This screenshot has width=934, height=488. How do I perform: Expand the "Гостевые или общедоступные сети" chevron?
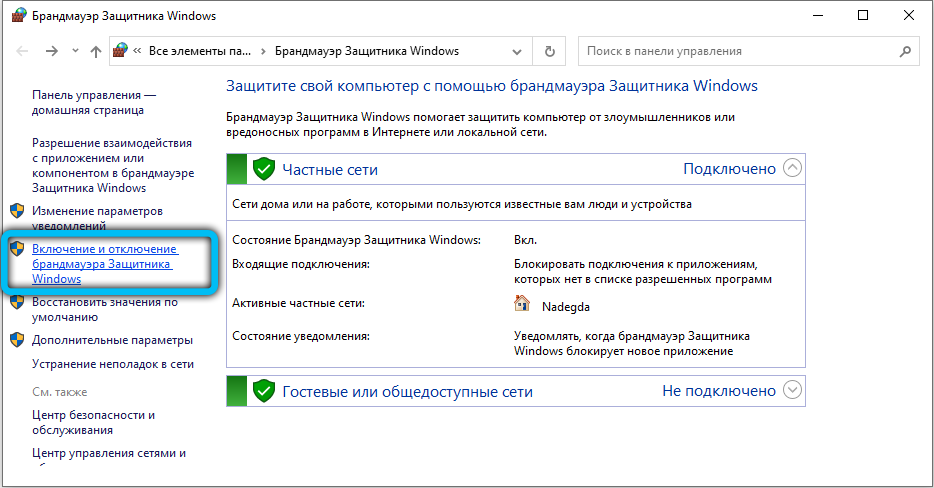point(792,391)
